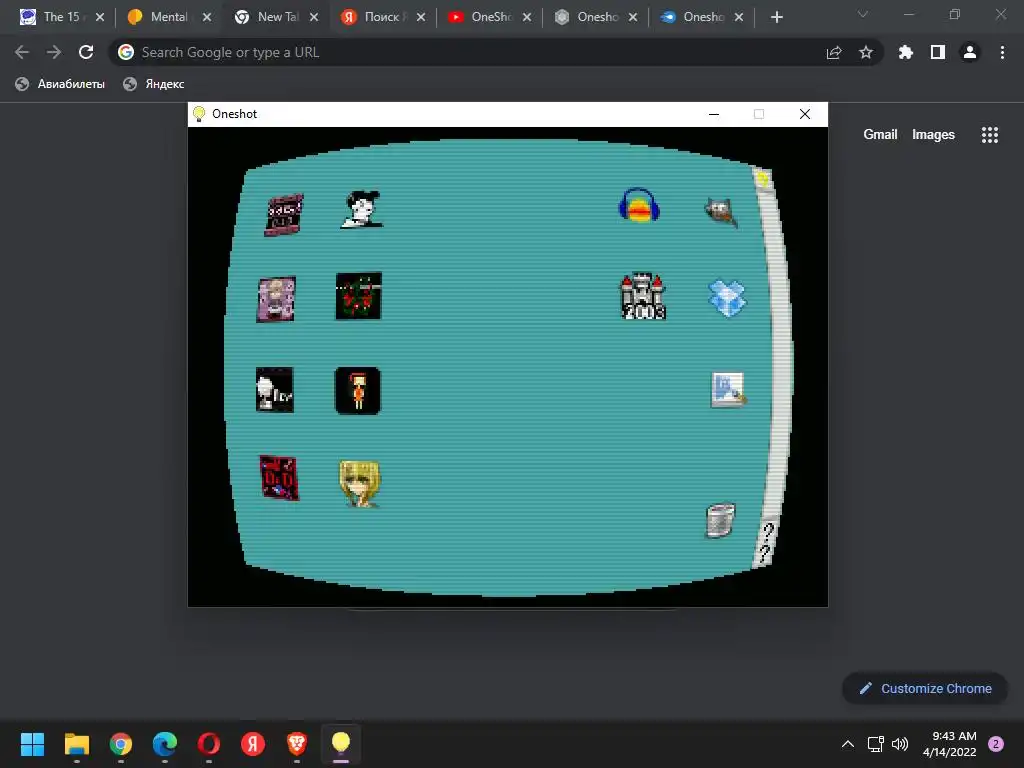This screenshot has width=1024, height=768.
Task: Open the purple-toned girl portrait icon
Action: point(276,299)
